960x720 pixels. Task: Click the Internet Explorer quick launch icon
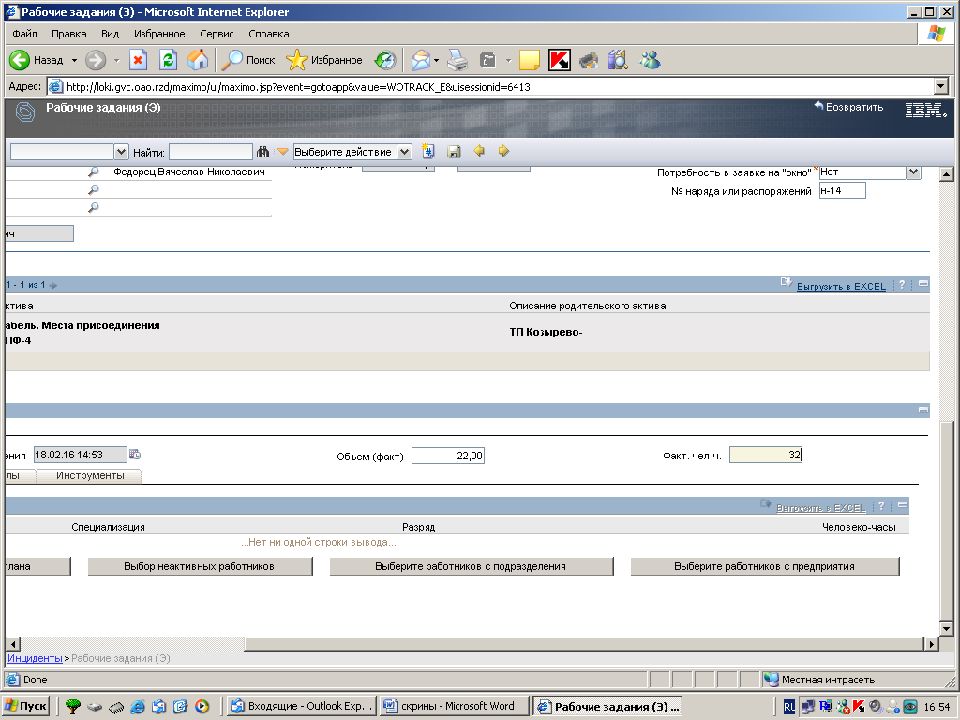tap(138, 706)
